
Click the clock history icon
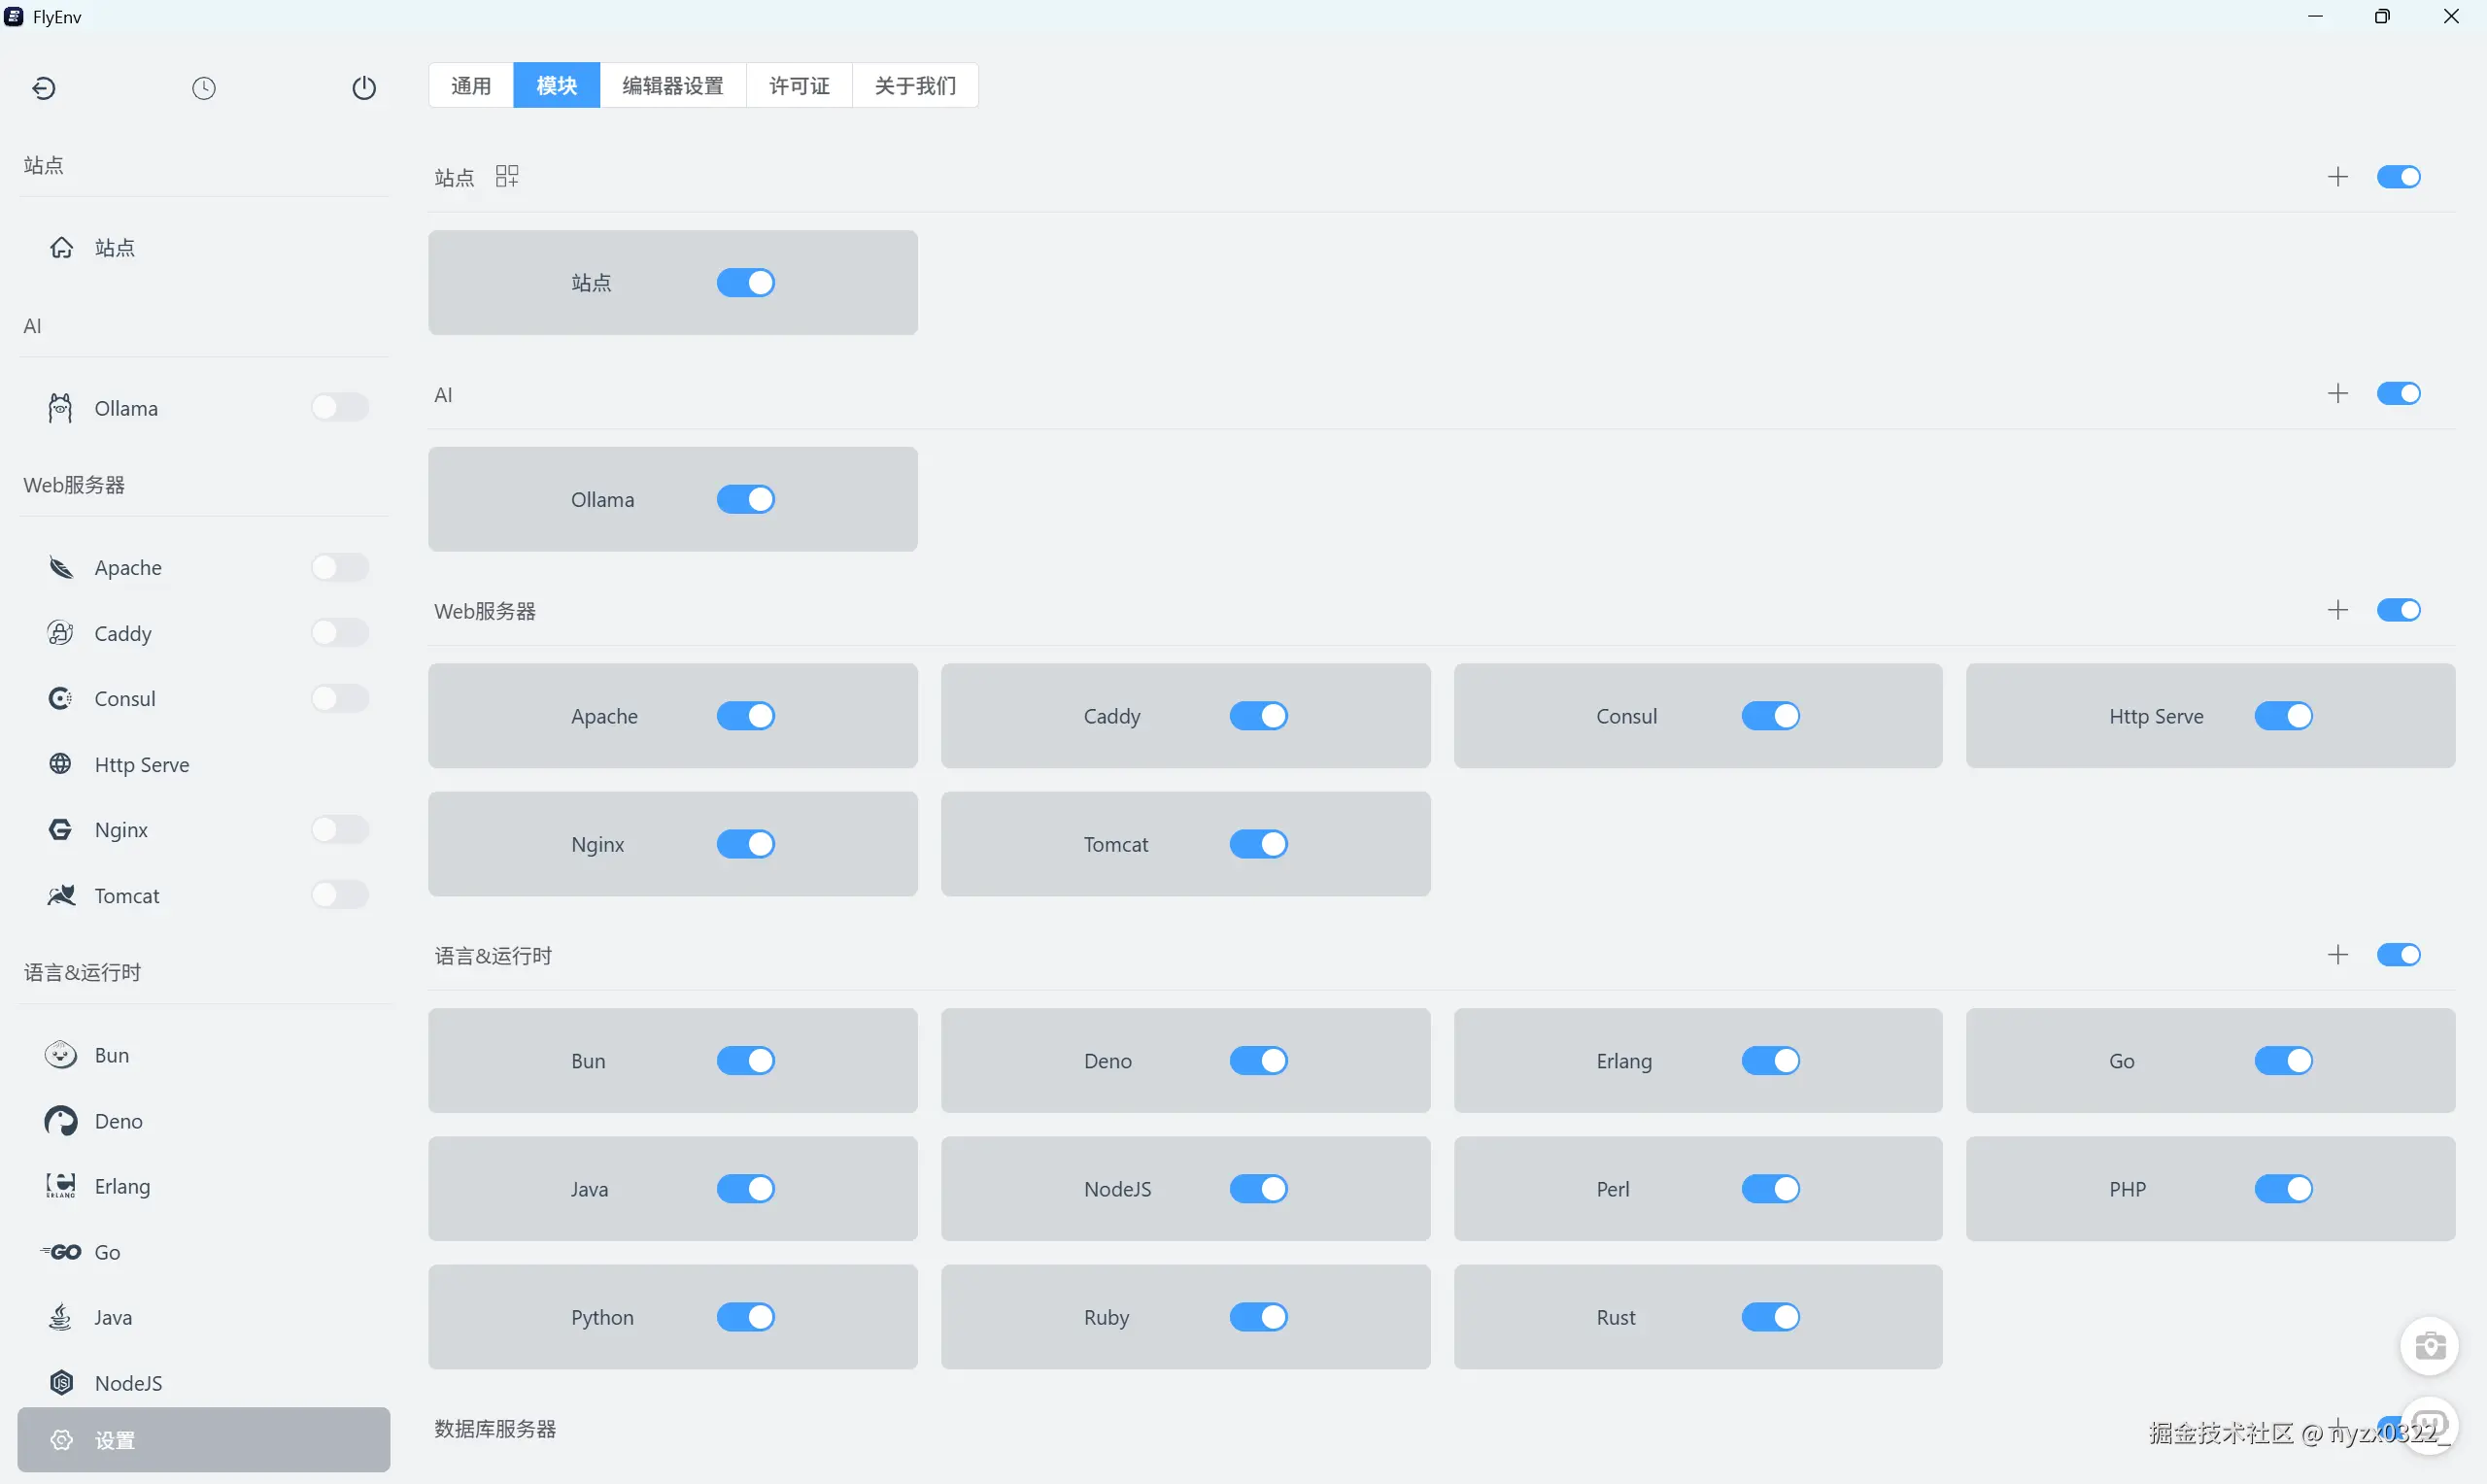[204, 88]
